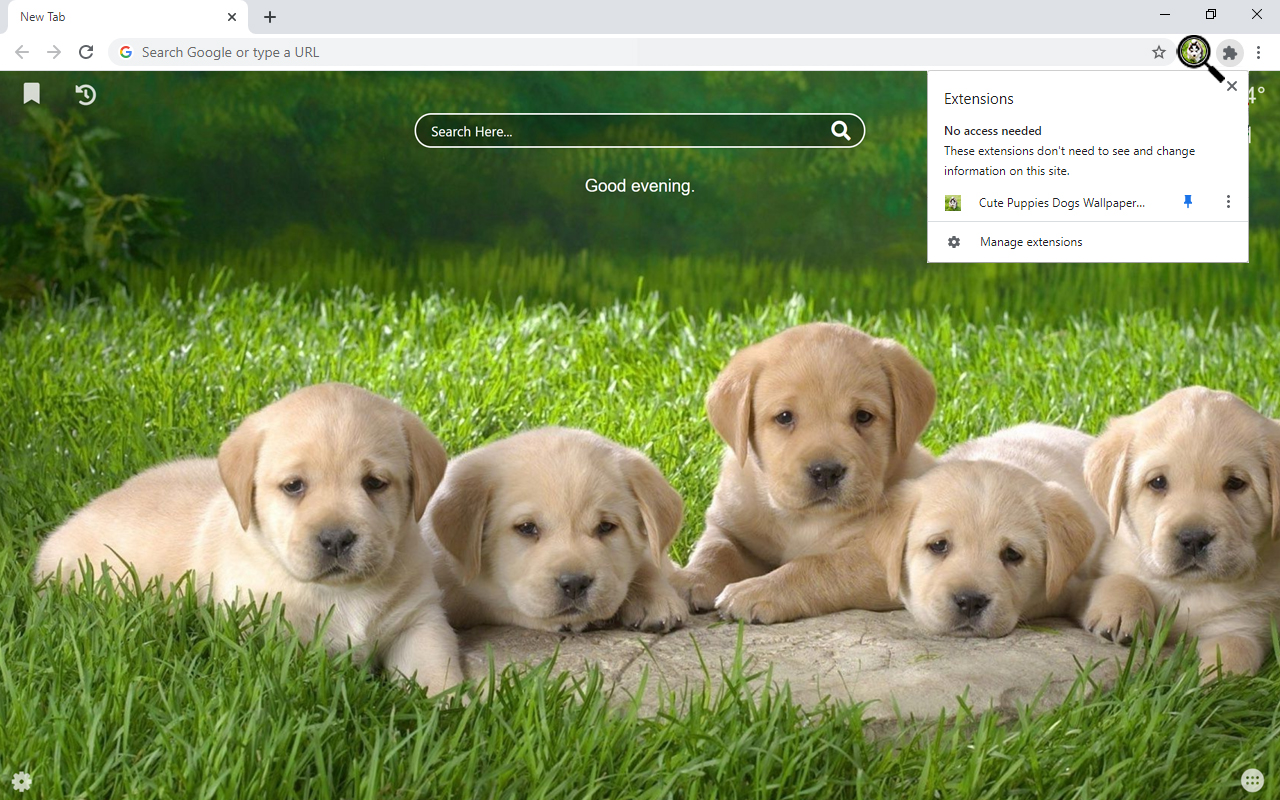Reload the page
Screen dimensions: 1280x800
(86, 52)
